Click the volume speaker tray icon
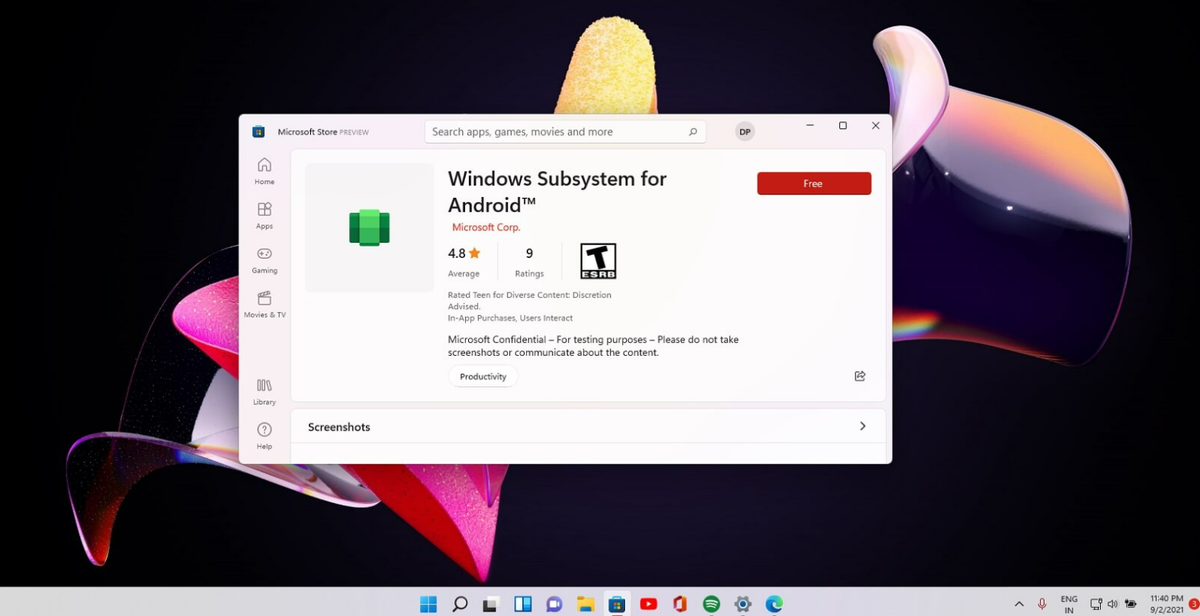 1112,604
